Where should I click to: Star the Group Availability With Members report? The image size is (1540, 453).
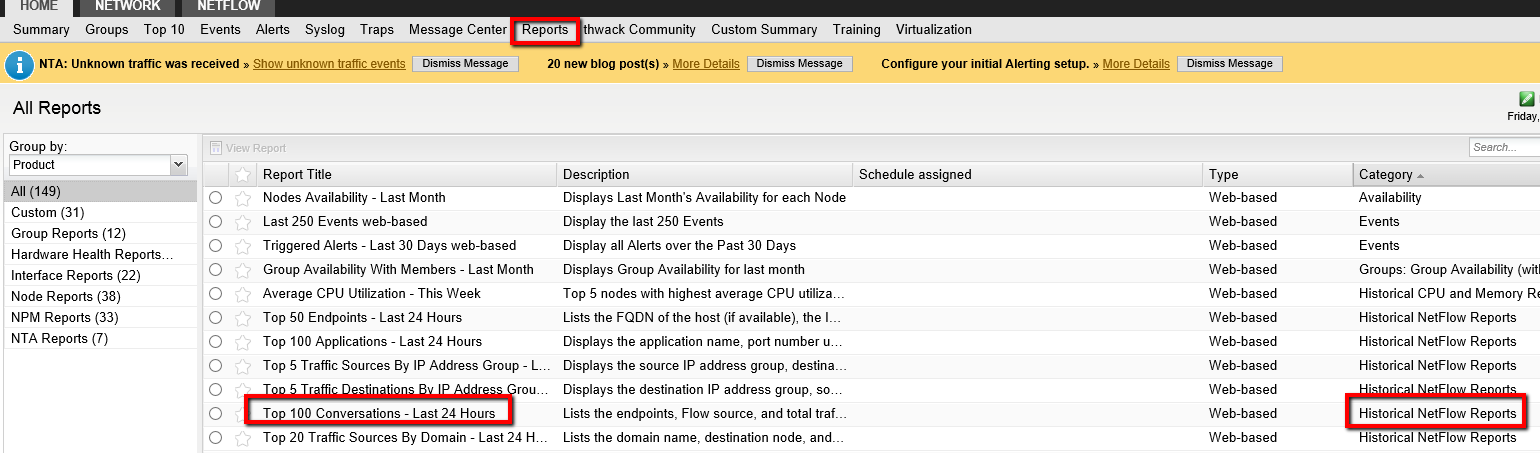[x=242, y=270]
